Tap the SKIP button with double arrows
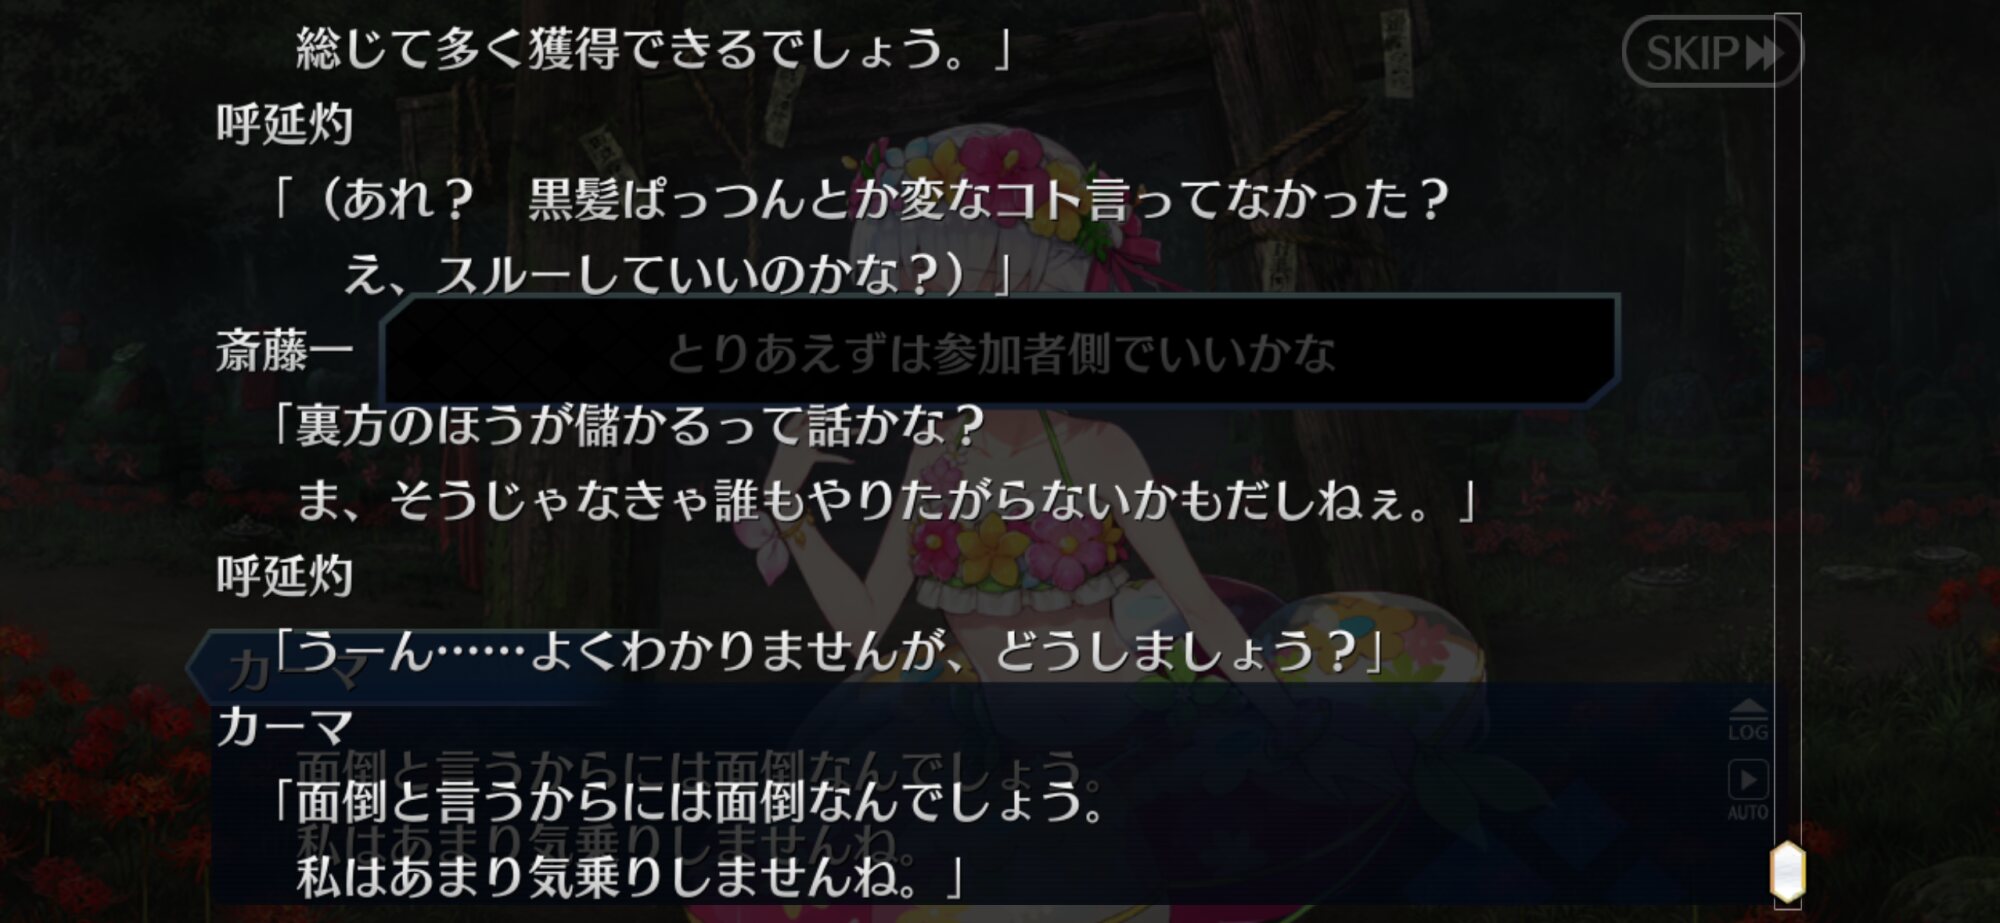This screenshot has height=923, width=2000. pos(1712,52)
